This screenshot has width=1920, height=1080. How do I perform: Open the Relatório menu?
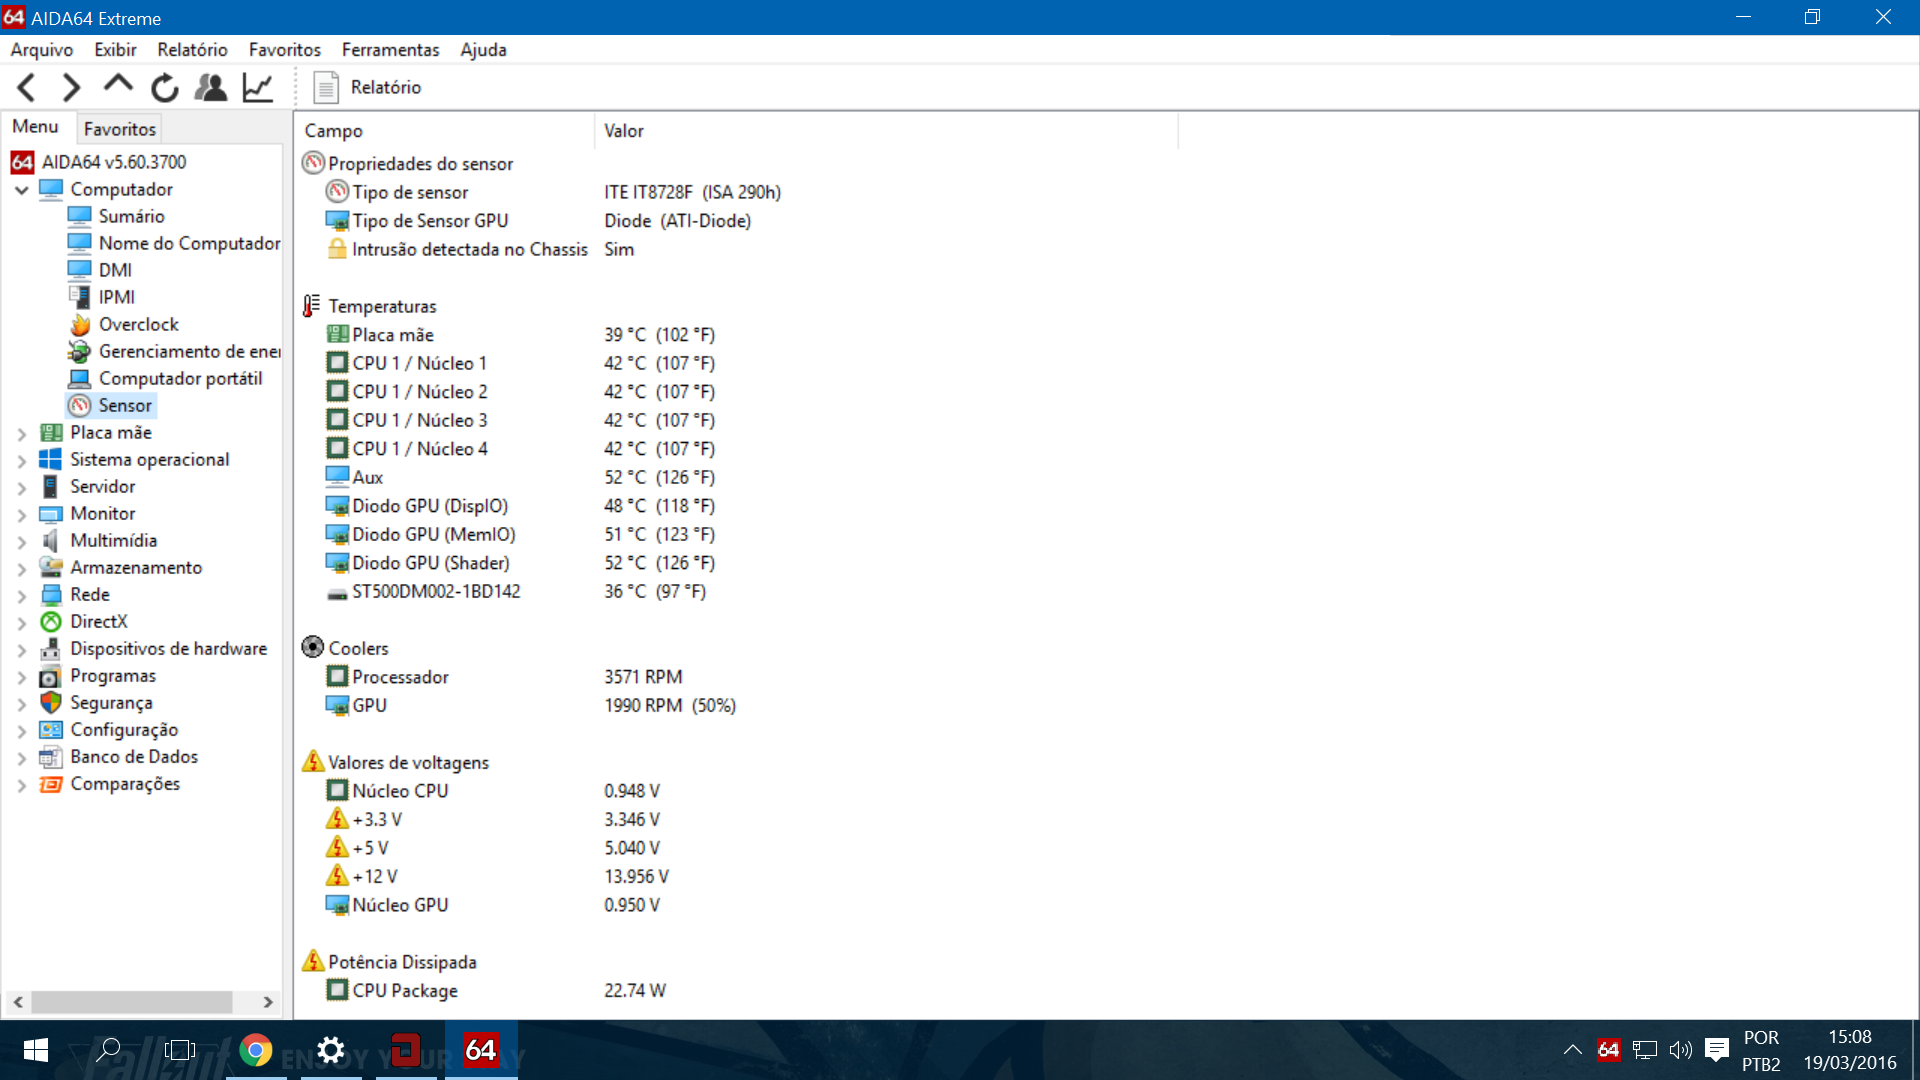(192, 50)
